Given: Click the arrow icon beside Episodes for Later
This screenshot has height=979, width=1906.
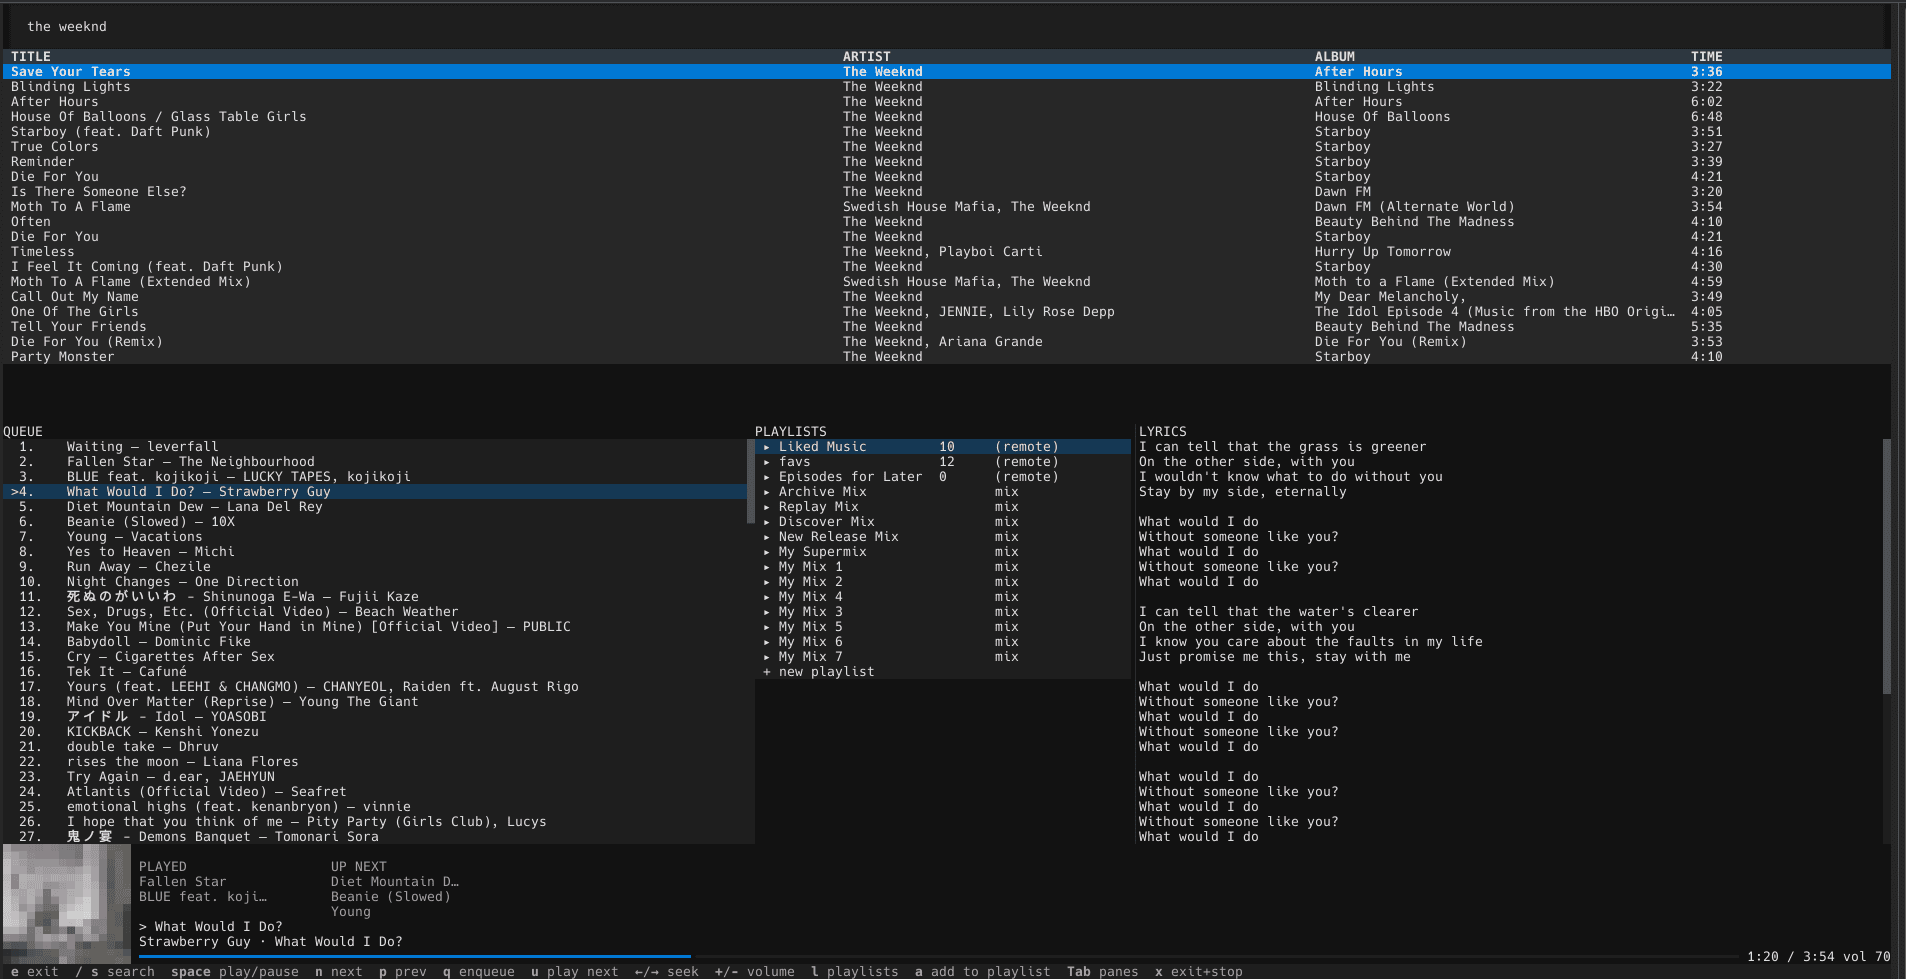Looking at the screenshot, I should (767, 477).
